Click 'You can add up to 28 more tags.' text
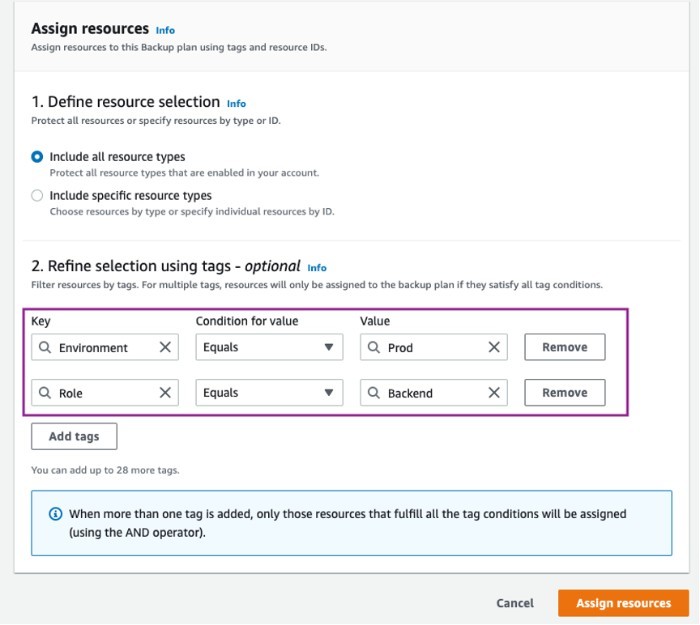 click(x=105, y=470)
